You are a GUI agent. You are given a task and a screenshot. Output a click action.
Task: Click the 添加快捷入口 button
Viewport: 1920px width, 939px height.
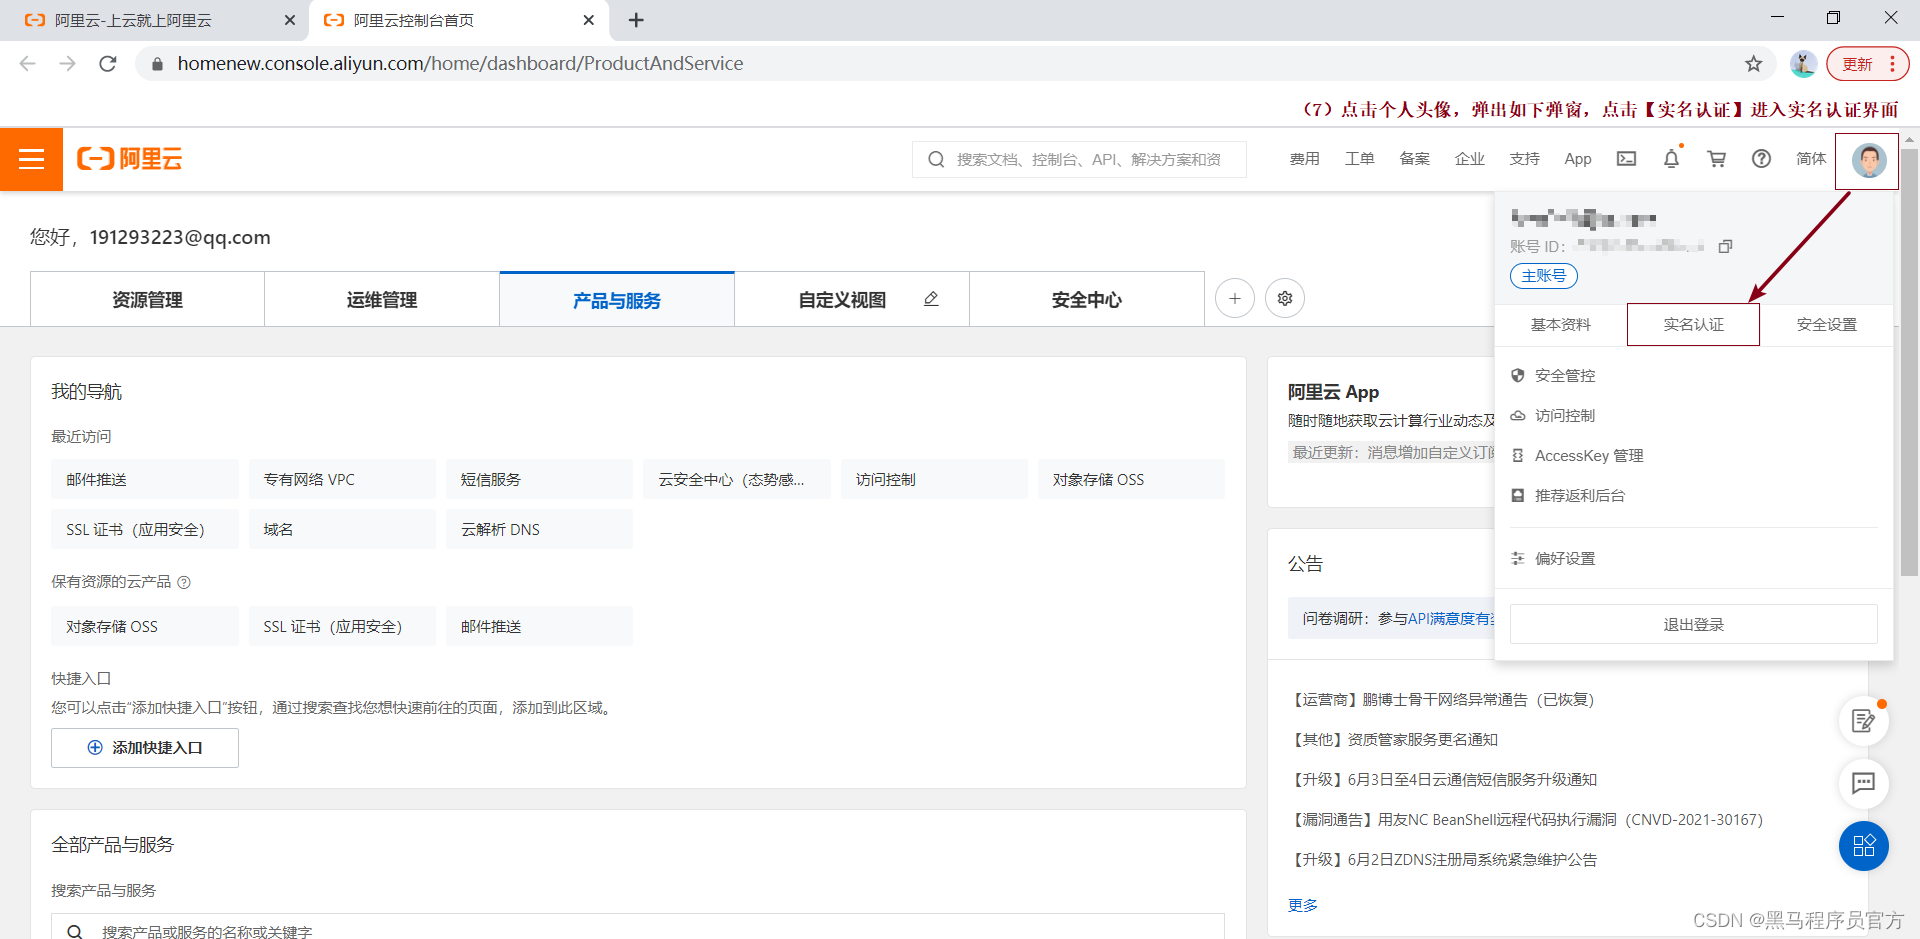coord(145,748)
